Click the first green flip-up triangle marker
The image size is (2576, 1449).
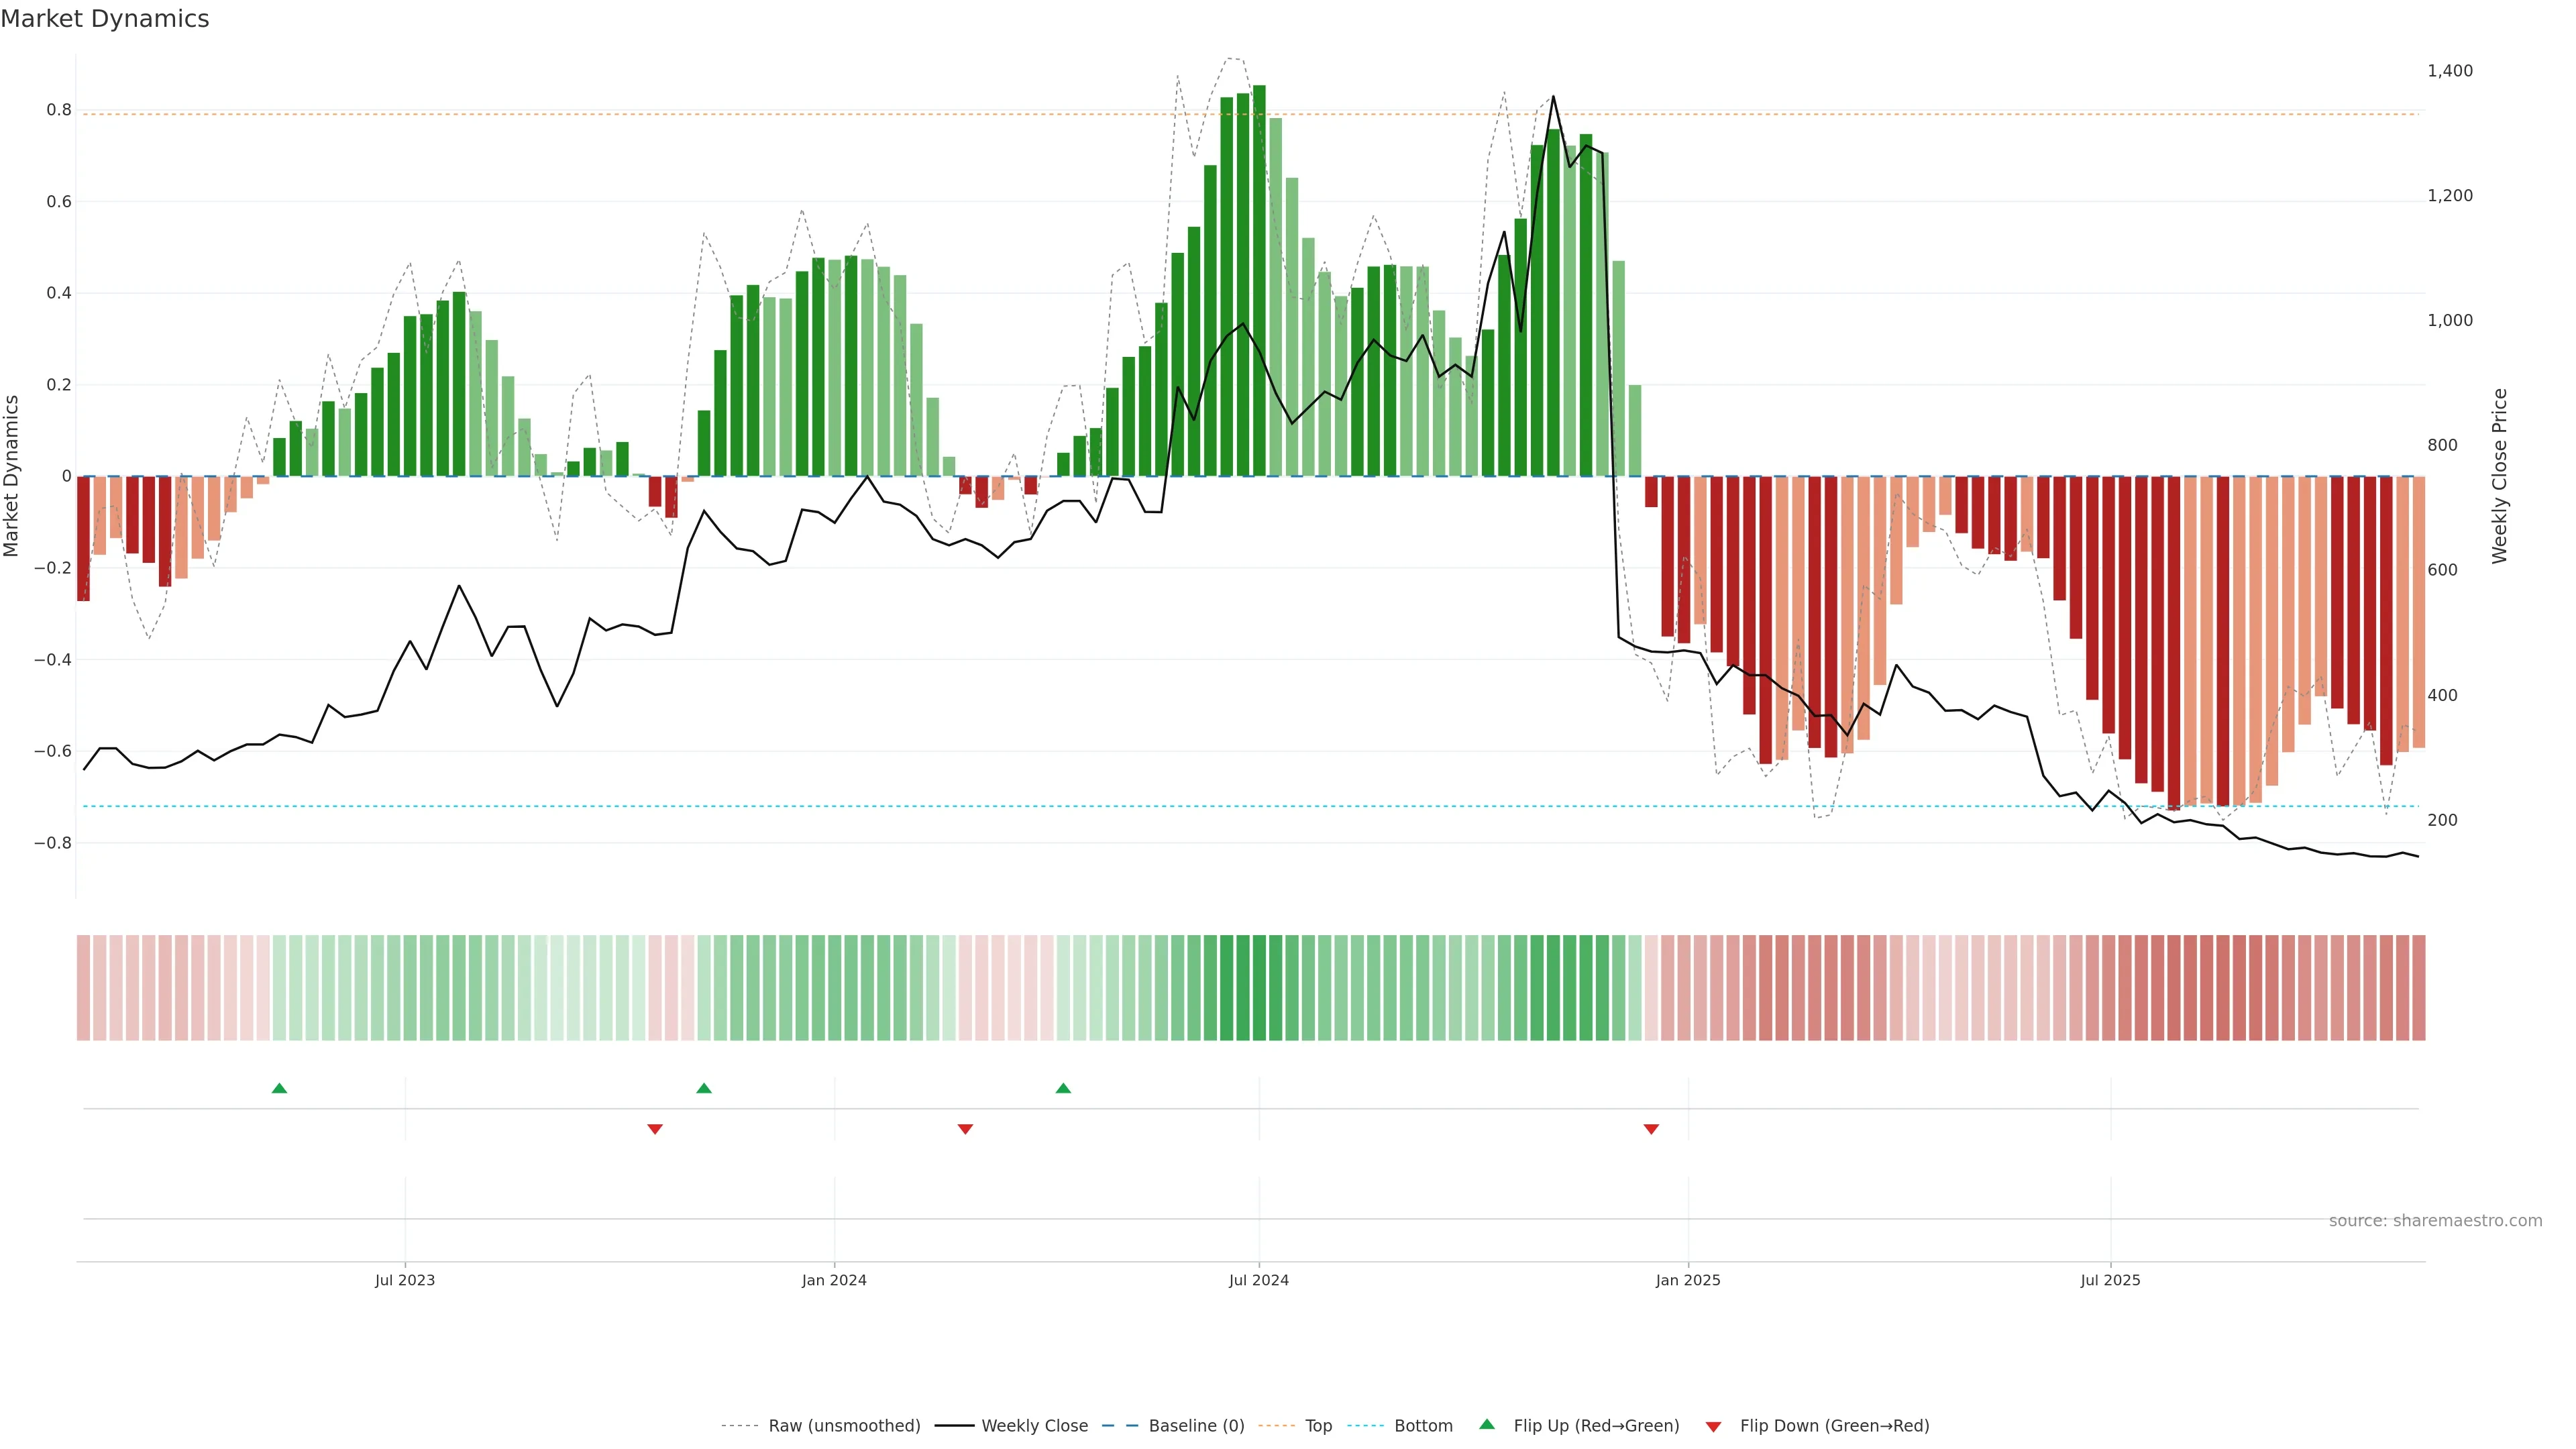click(279, 1088)
